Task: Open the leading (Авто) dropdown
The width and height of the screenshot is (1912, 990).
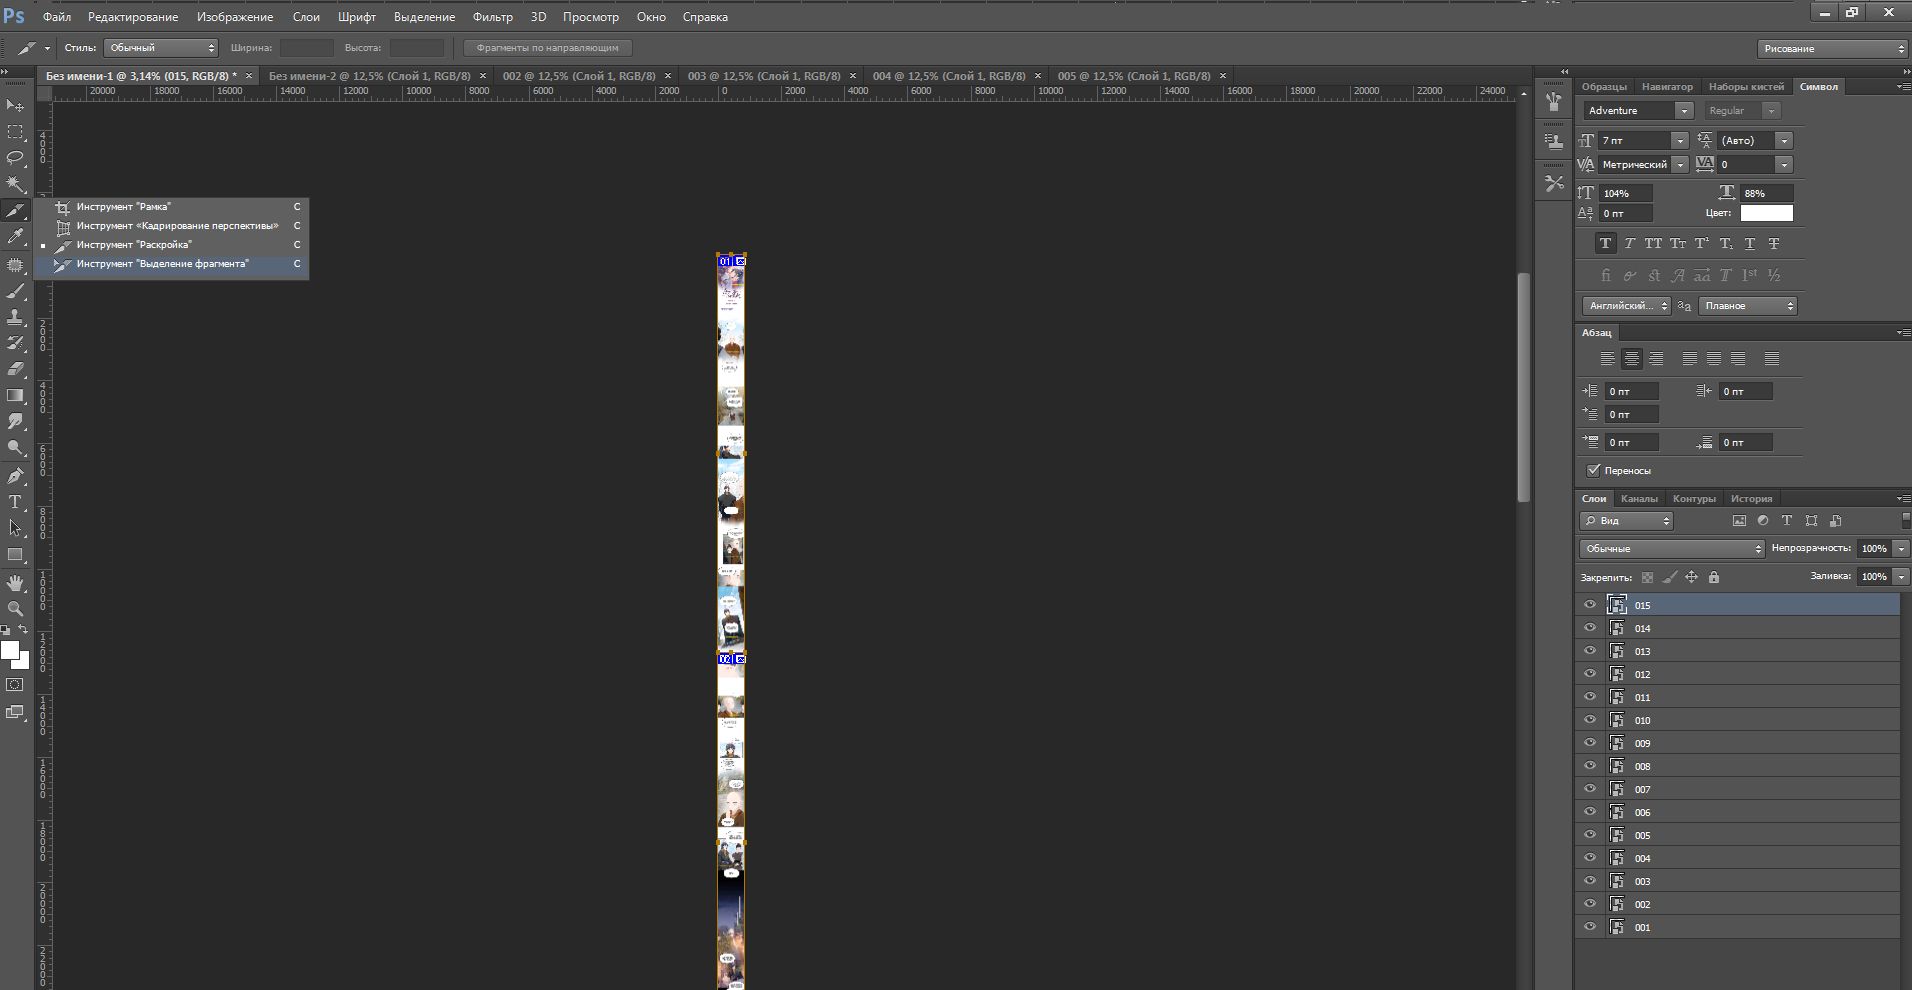Action: tap(1785, 141)
